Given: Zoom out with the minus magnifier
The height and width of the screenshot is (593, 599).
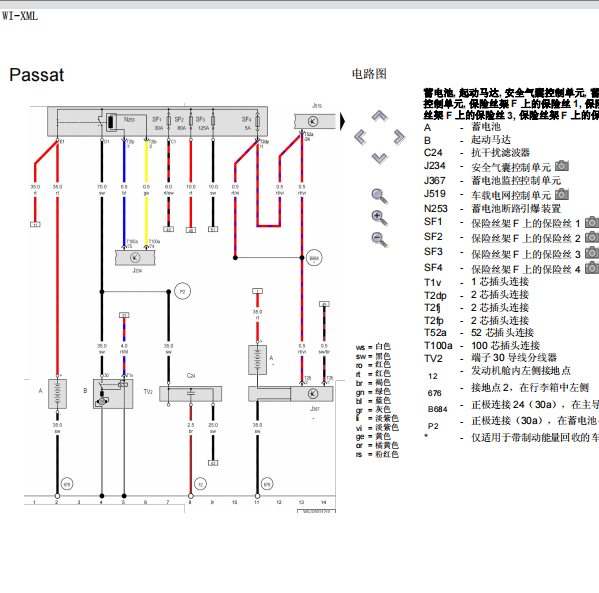Looking at the screenshot, I should pos(380,240).
